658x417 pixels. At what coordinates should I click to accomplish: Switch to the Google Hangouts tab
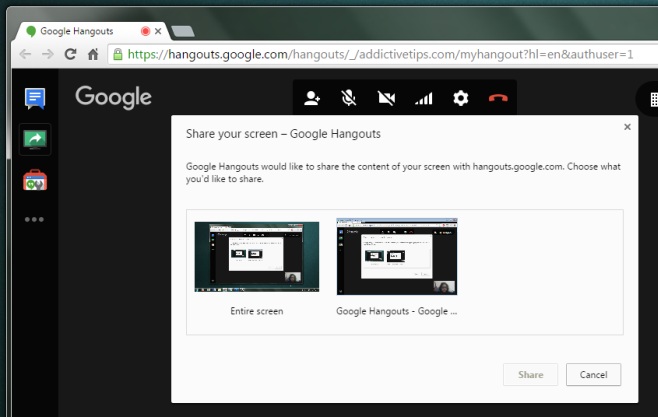(90, 31)
